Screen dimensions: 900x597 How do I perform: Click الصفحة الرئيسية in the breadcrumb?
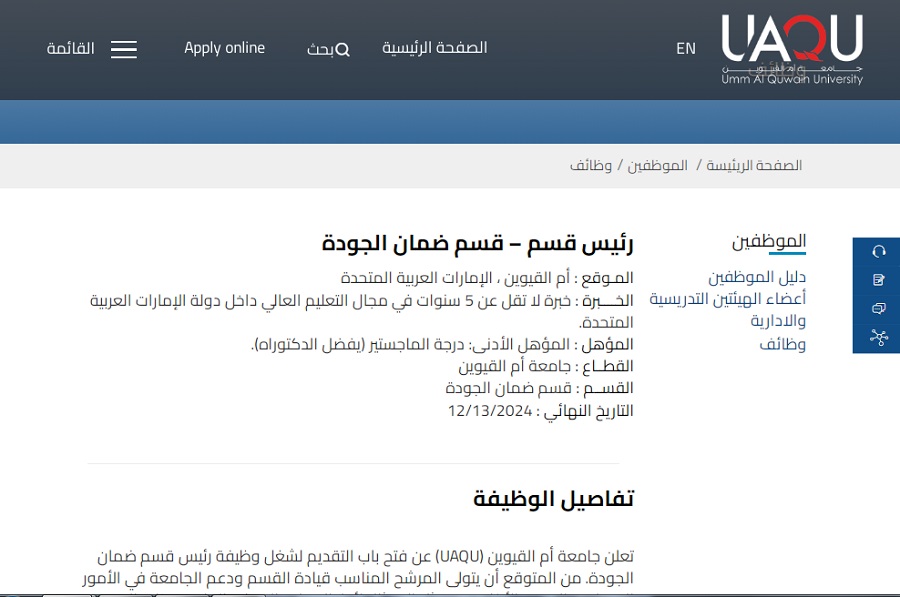pos(754,166)
